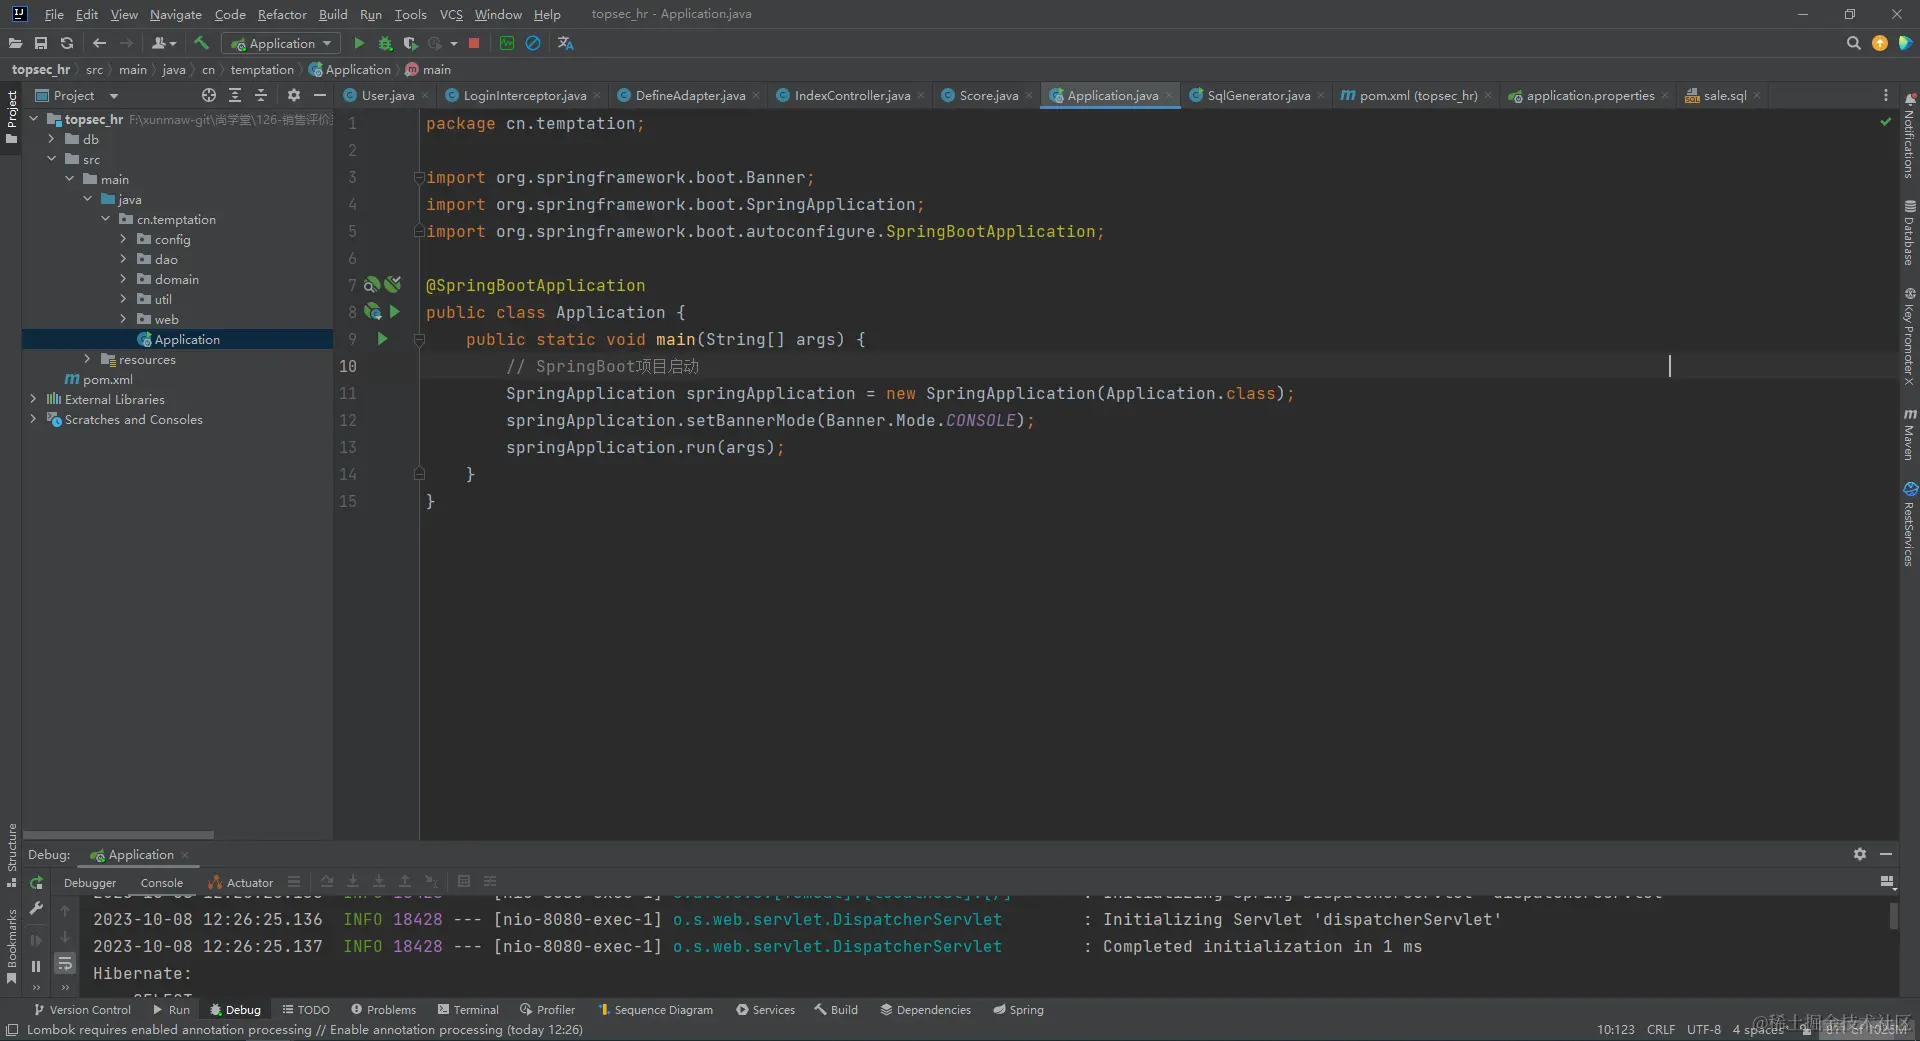
Task: Navigate back with the left arrow
Action: click(99, 43)
